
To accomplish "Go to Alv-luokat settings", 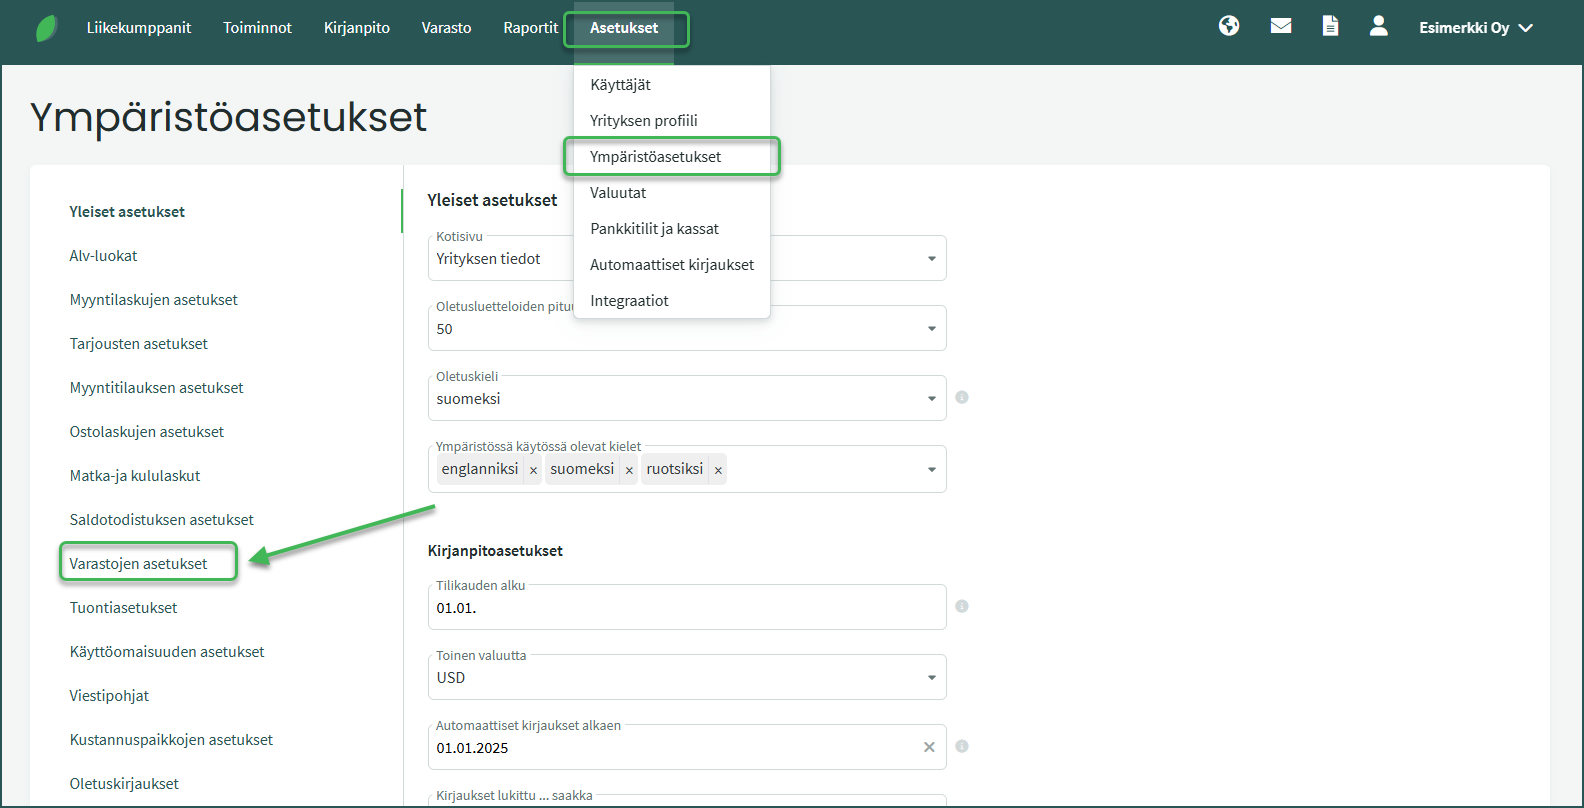I will pyautogui.click(x=103, y=256).
